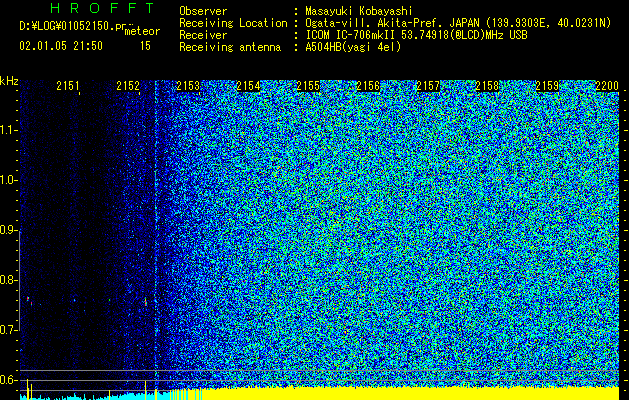Click the kHz axis unit label
The image size is (629, 400).
coord(9,81)
